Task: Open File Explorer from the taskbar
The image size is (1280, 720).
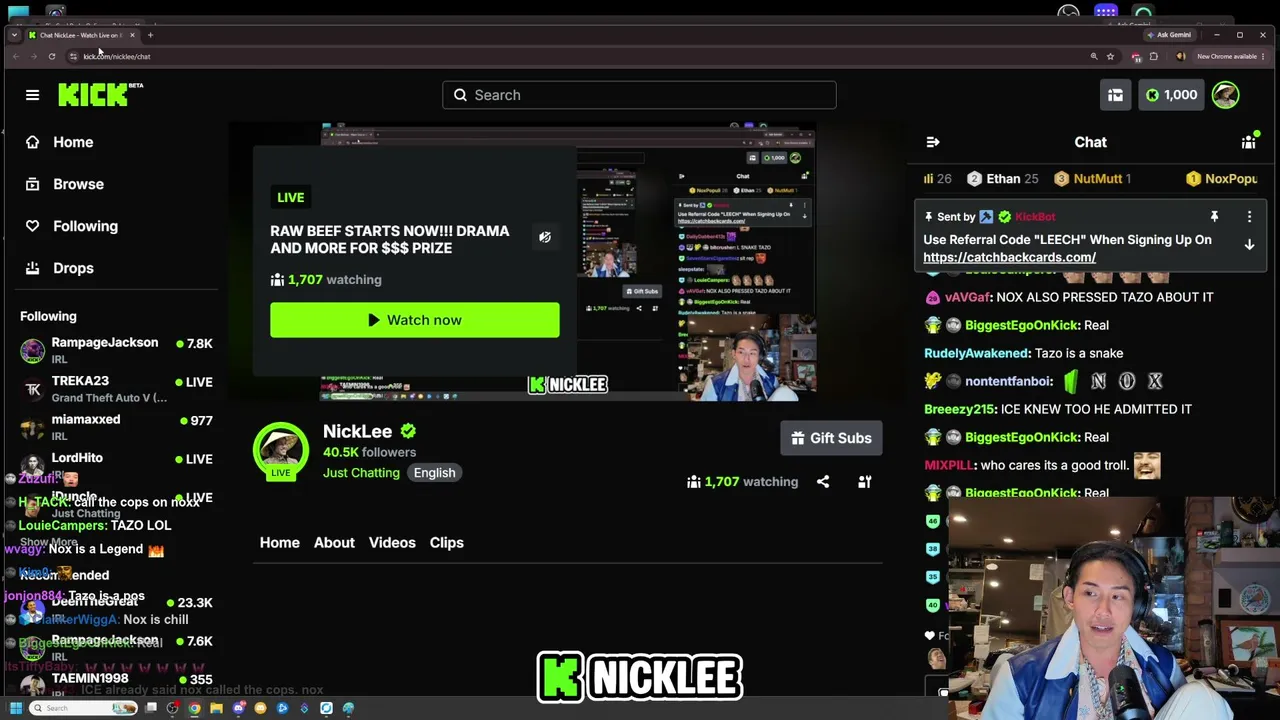Action: point(216,709)
